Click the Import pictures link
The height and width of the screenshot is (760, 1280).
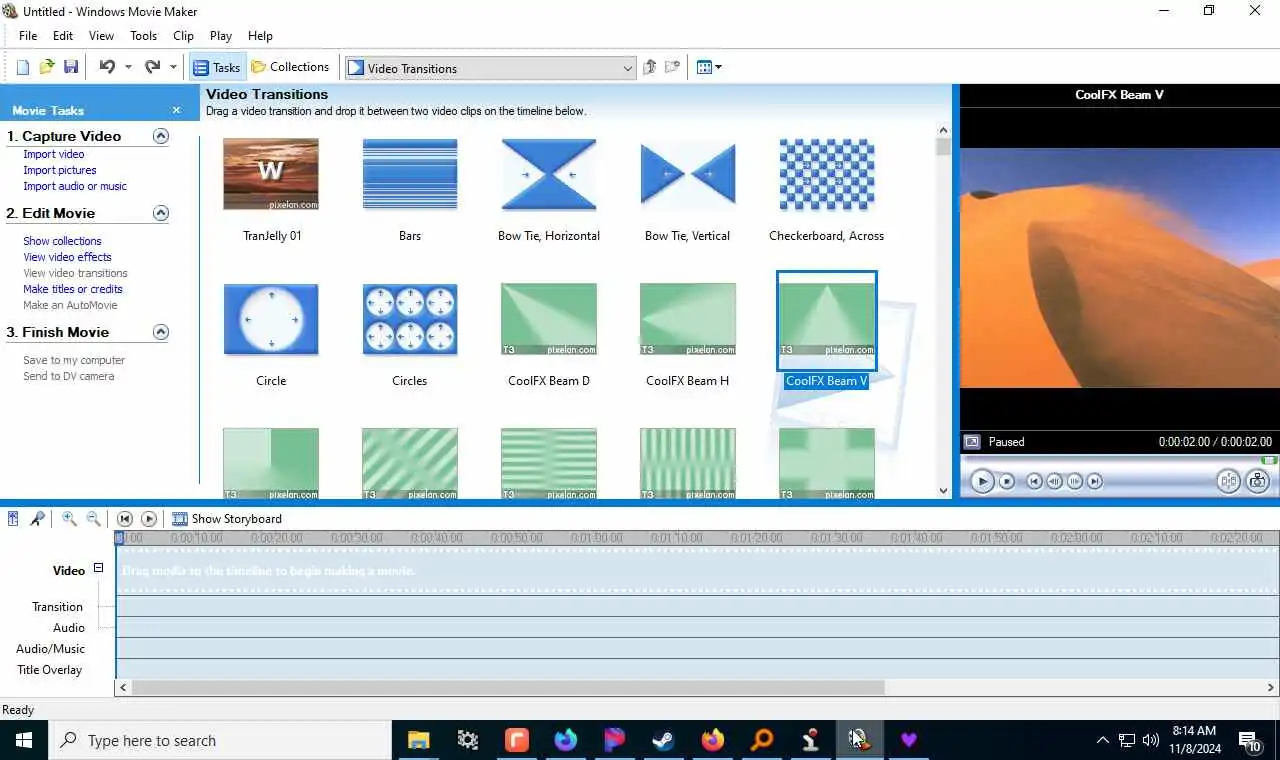[x=60, y=170]
